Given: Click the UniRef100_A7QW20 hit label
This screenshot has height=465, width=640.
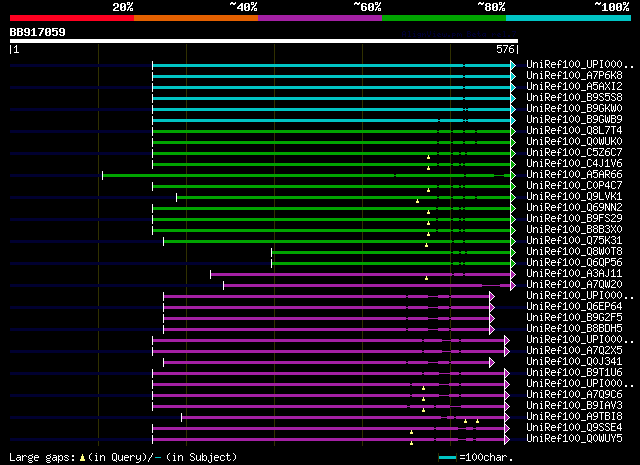Looking at the screenshot, I should point(574,285).
